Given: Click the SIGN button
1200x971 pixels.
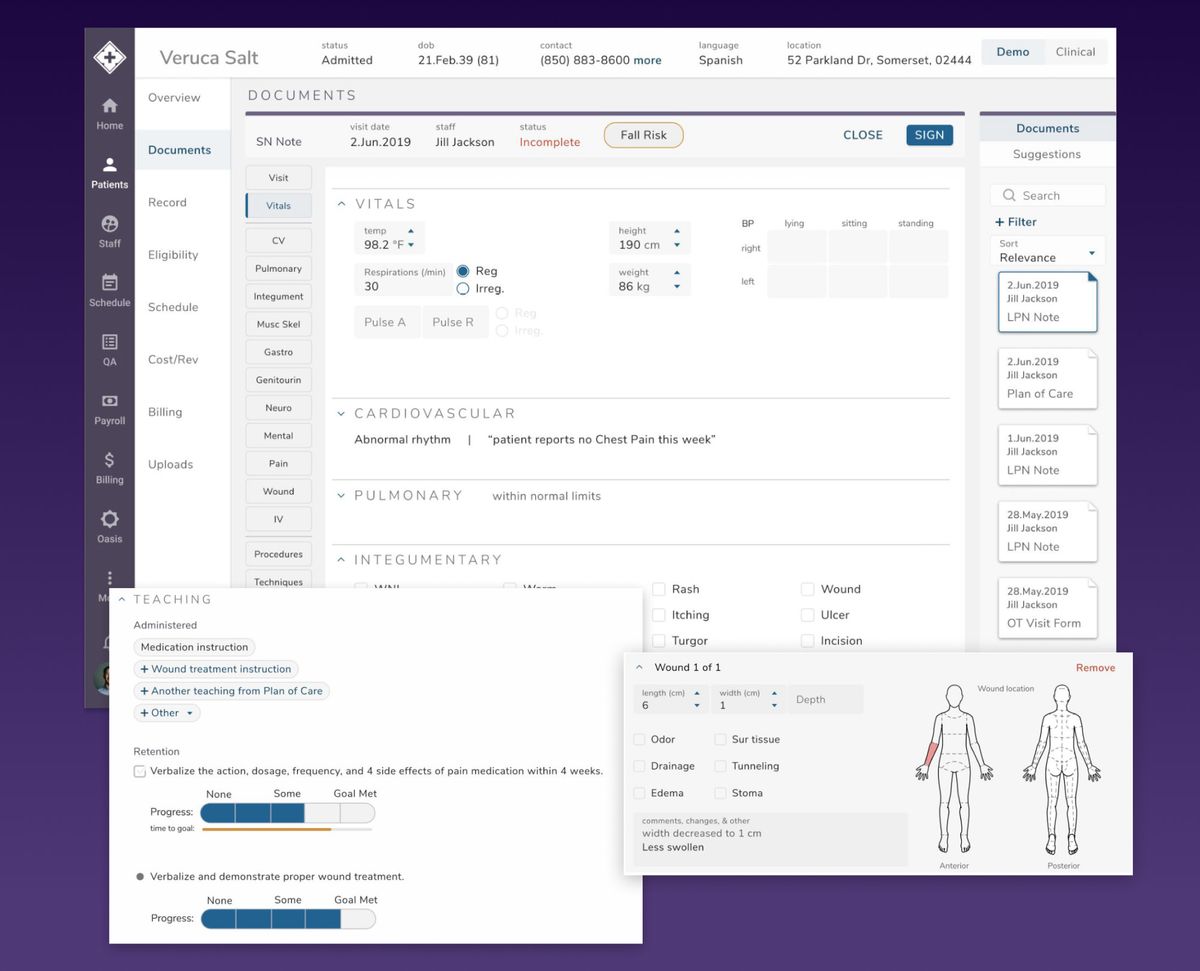Looking at the screenshot, I should 929,135.
